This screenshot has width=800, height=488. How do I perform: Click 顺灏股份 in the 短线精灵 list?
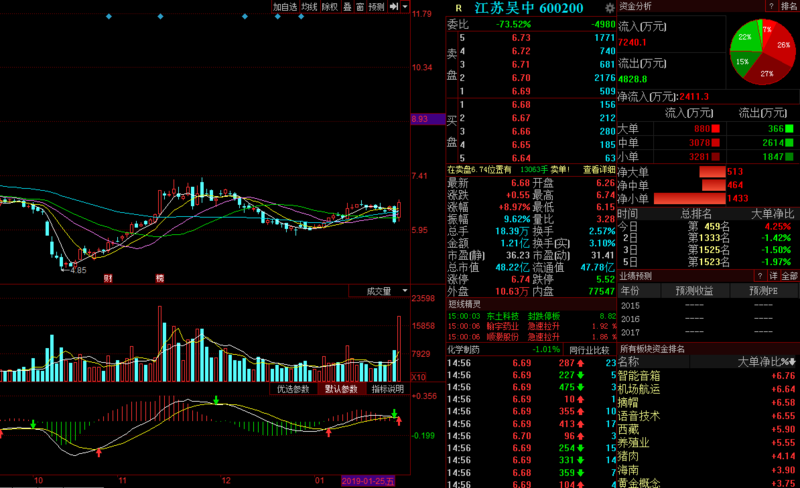[x=502, y=337]
